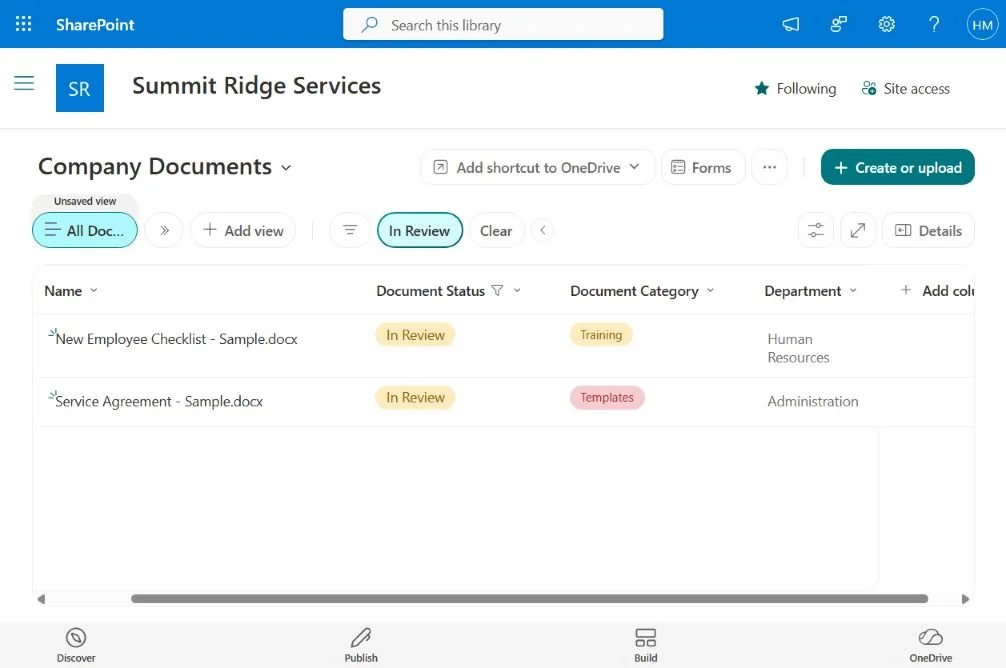This screenshot has height=668, width=1006.
Task: Open the Publish tab in bottom bar
Action: pyautogui.click(x=361, y=645)
